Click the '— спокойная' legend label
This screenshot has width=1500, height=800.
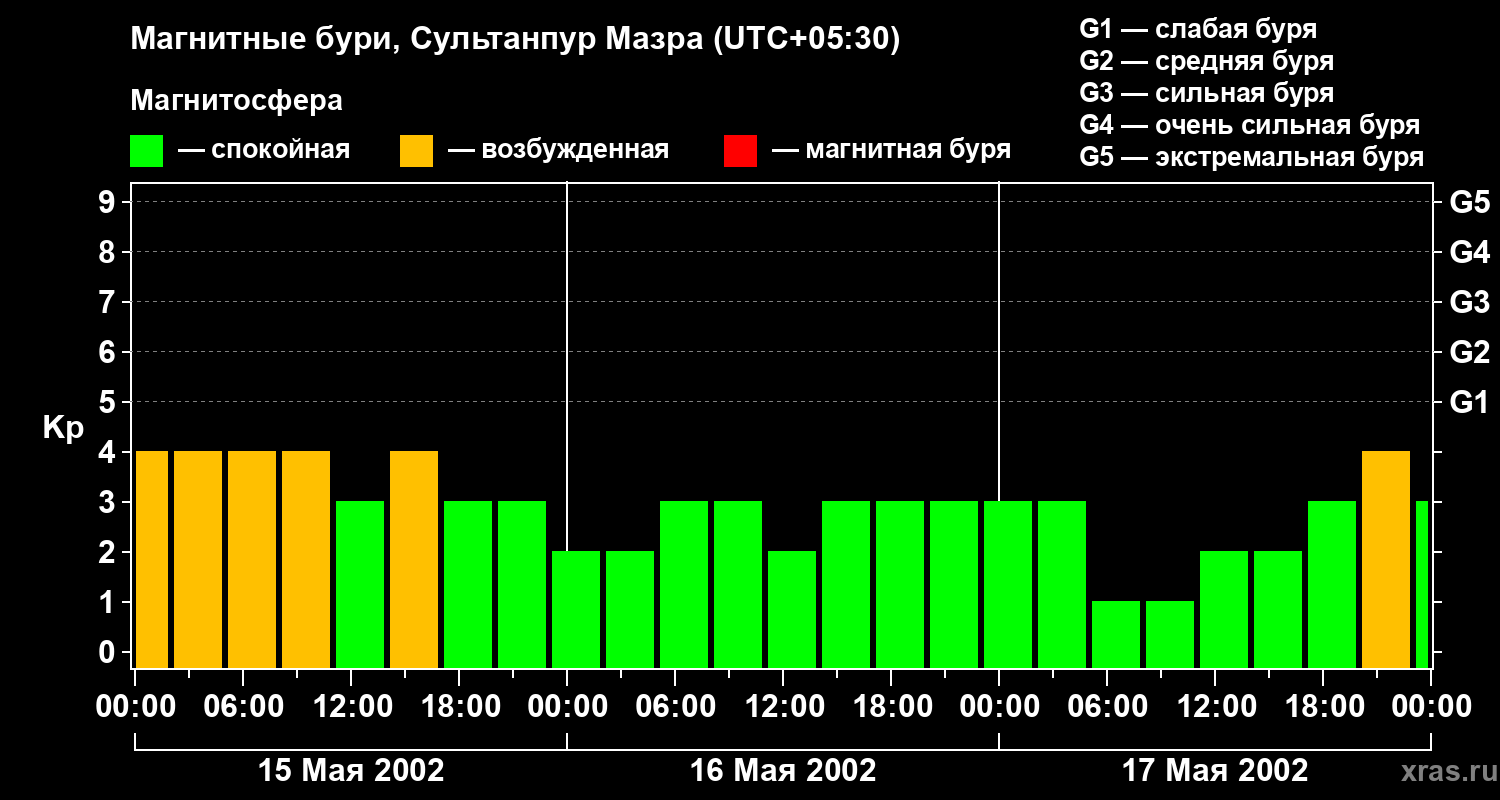[264, 150]
